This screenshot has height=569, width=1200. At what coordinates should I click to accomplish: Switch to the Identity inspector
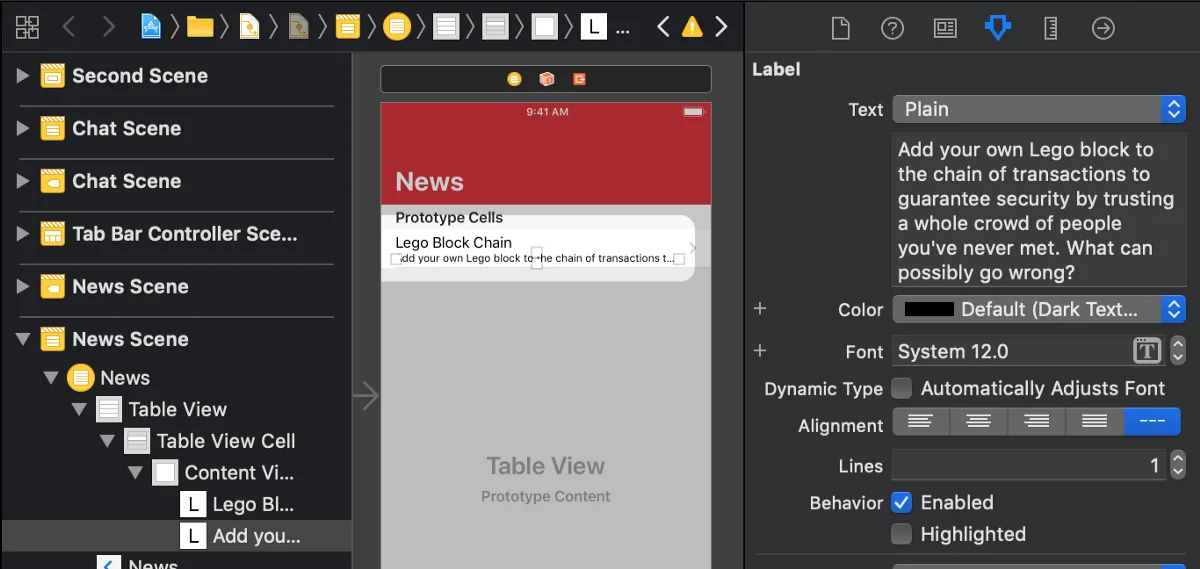click(x=945, y=28)
